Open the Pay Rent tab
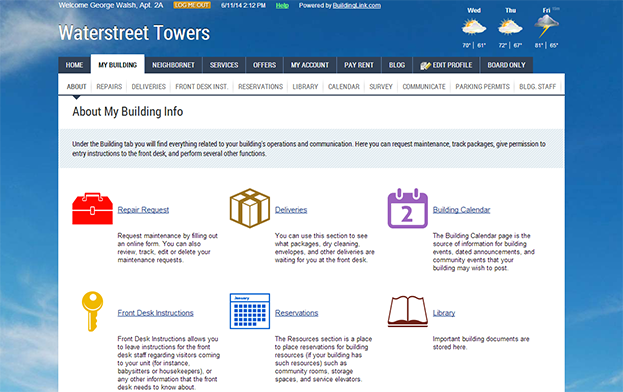The height and width of the screenshot is (392, 623). tap(359, 65)
